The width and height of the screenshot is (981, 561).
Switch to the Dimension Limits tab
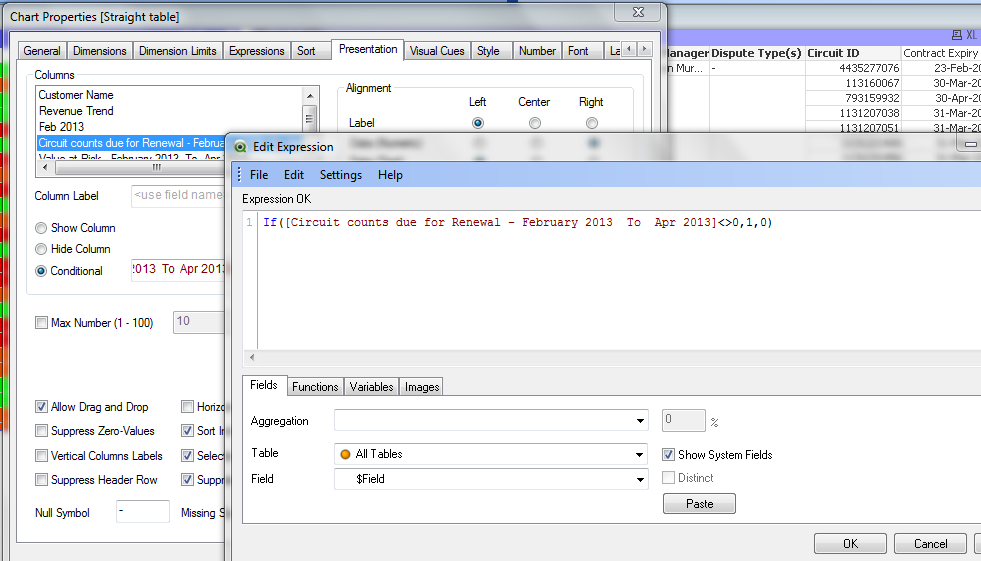click(x=178, y=51)
